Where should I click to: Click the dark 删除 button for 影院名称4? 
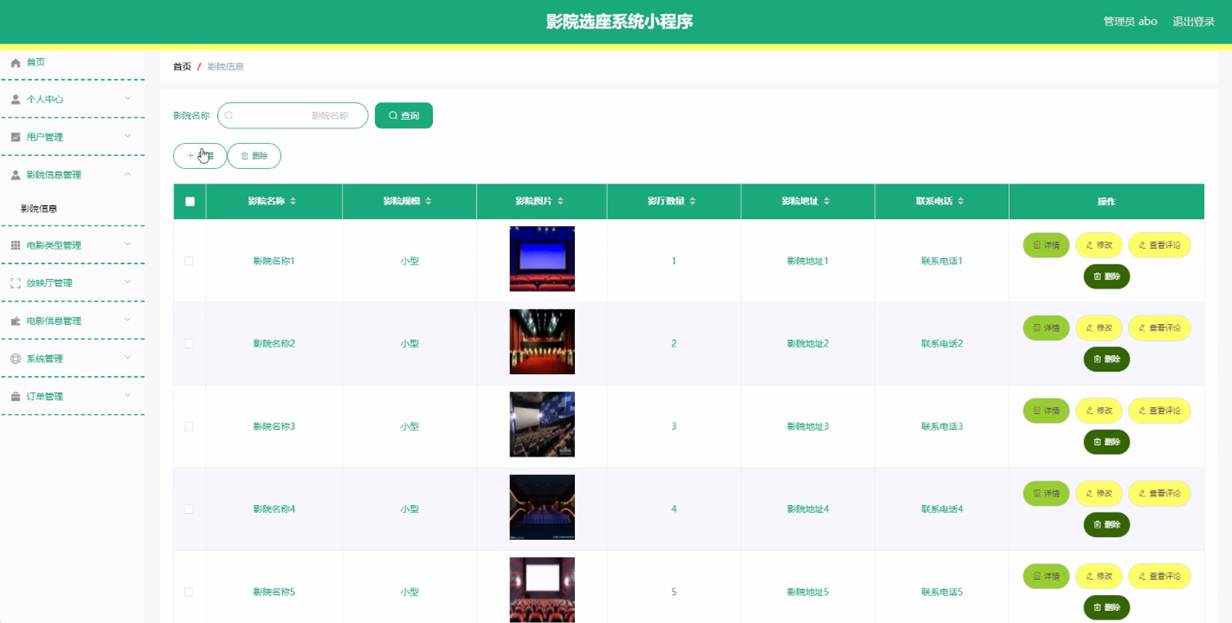(1107, 524)
